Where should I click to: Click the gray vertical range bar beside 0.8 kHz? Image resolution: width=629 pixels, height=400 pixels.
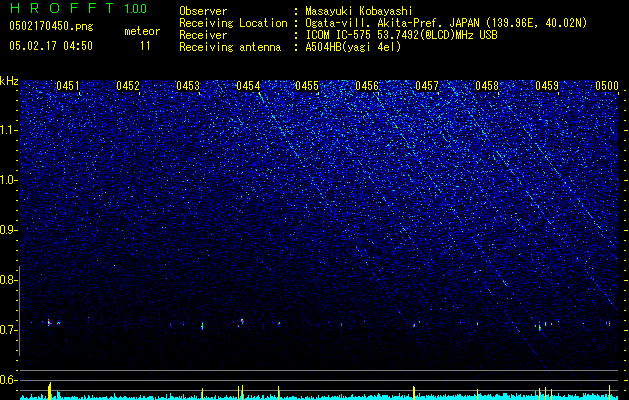tap(19, 311)
